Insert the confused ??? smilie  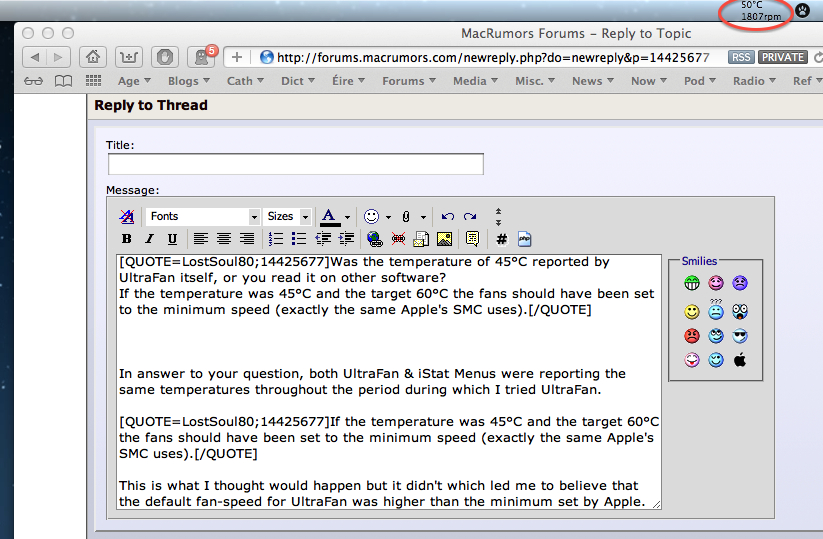tap(715, 310)
